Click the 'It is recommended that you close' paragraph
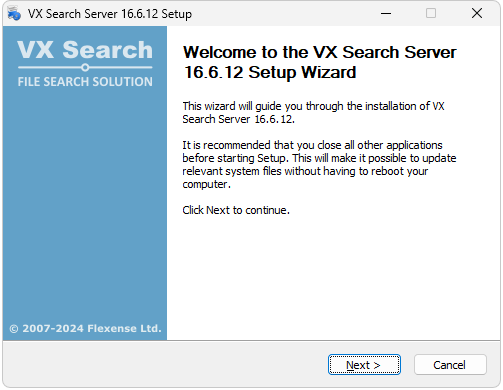 319,165
